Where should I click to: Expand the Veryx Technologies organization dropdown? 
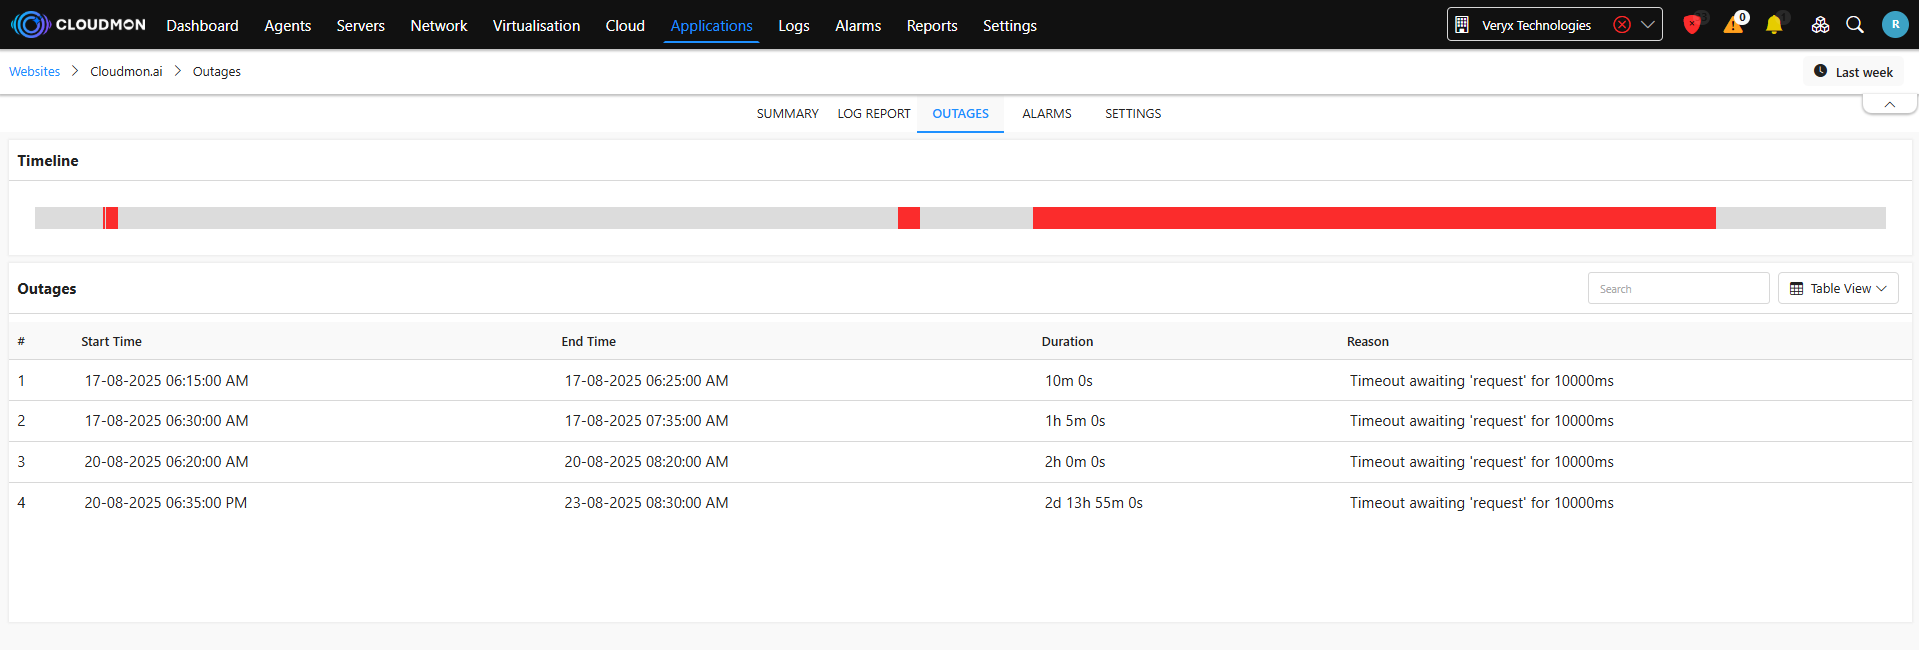click(1648, 25)
